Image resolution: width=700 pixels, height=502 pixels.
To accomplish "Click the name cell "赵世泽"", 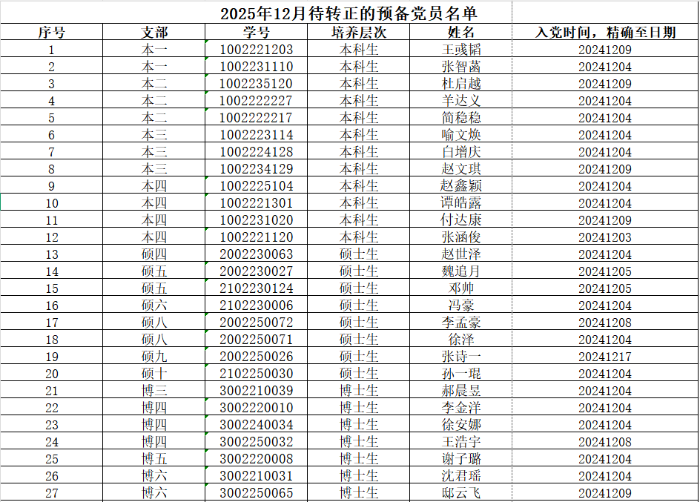I will tap(461, 254).
